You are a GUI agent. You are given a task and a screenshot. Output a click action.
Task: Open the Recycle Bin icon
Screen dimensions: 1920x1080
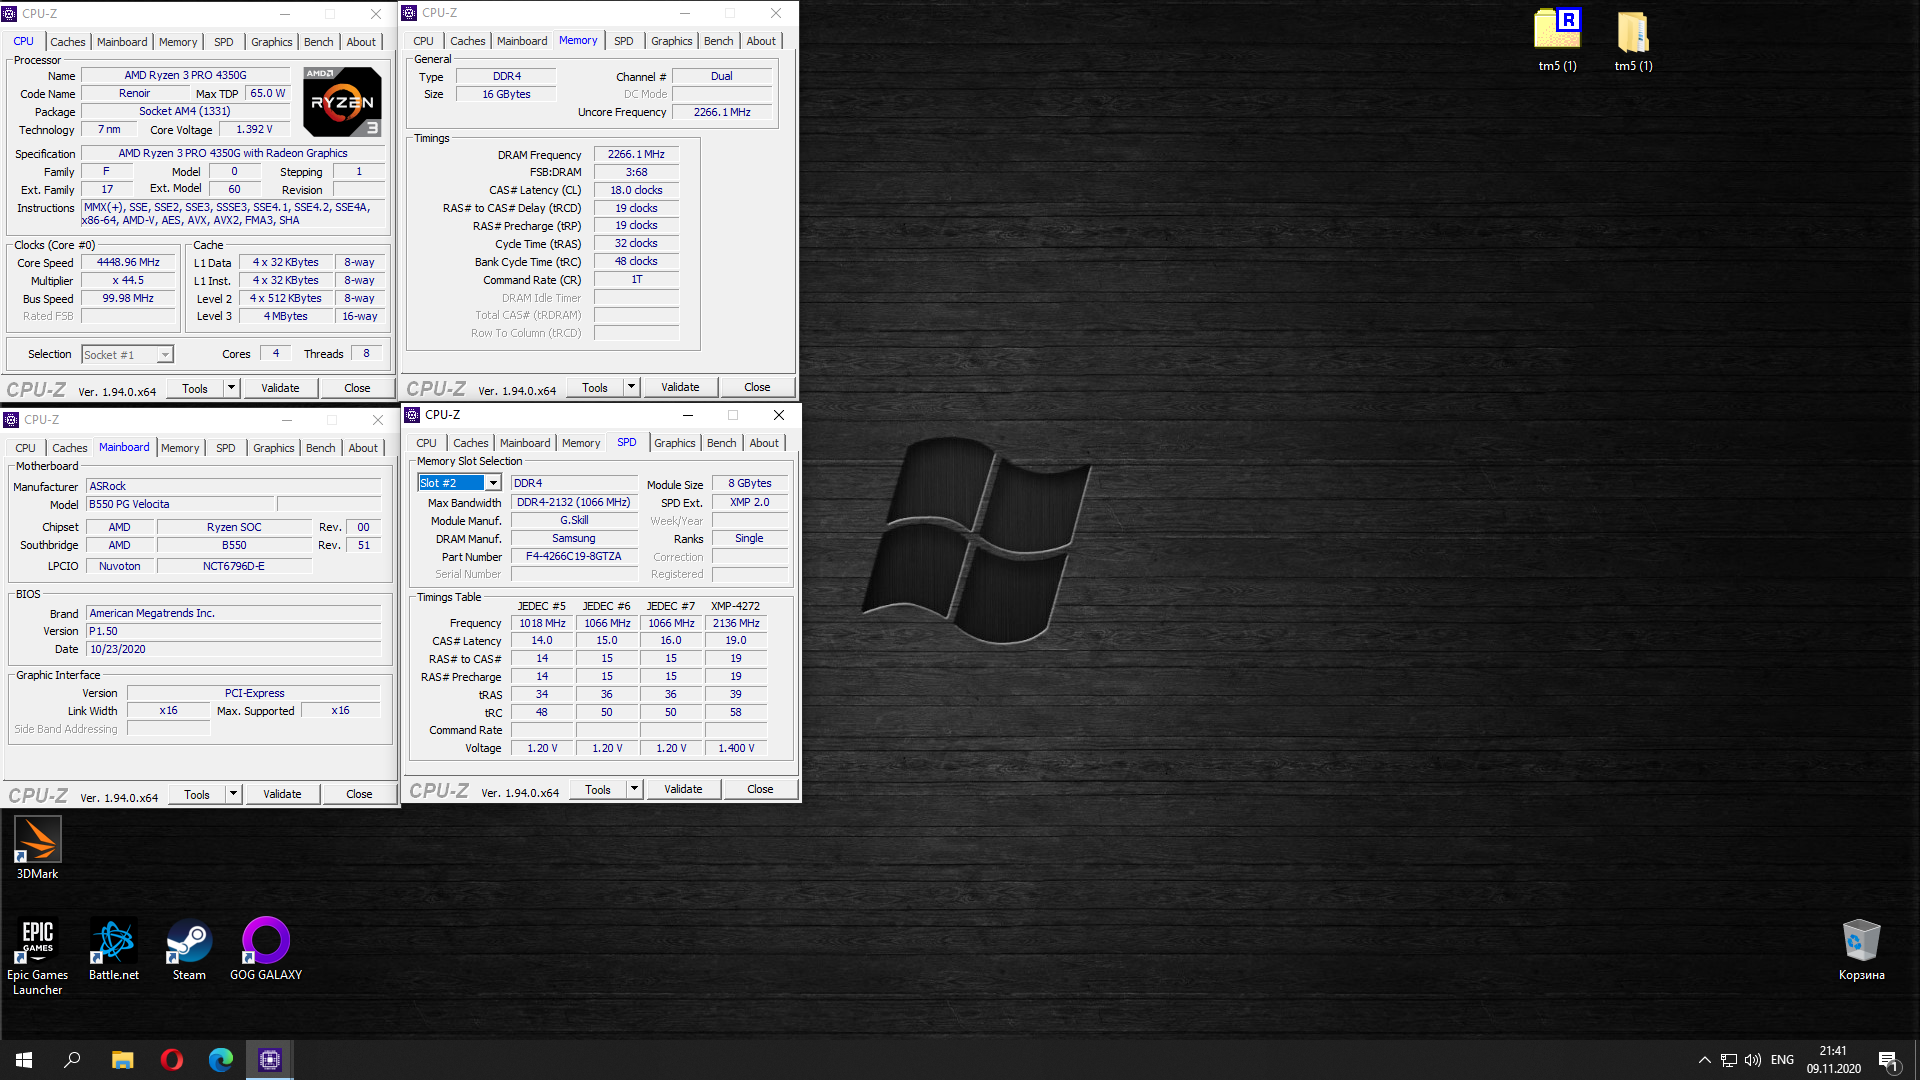[1861, 949]
